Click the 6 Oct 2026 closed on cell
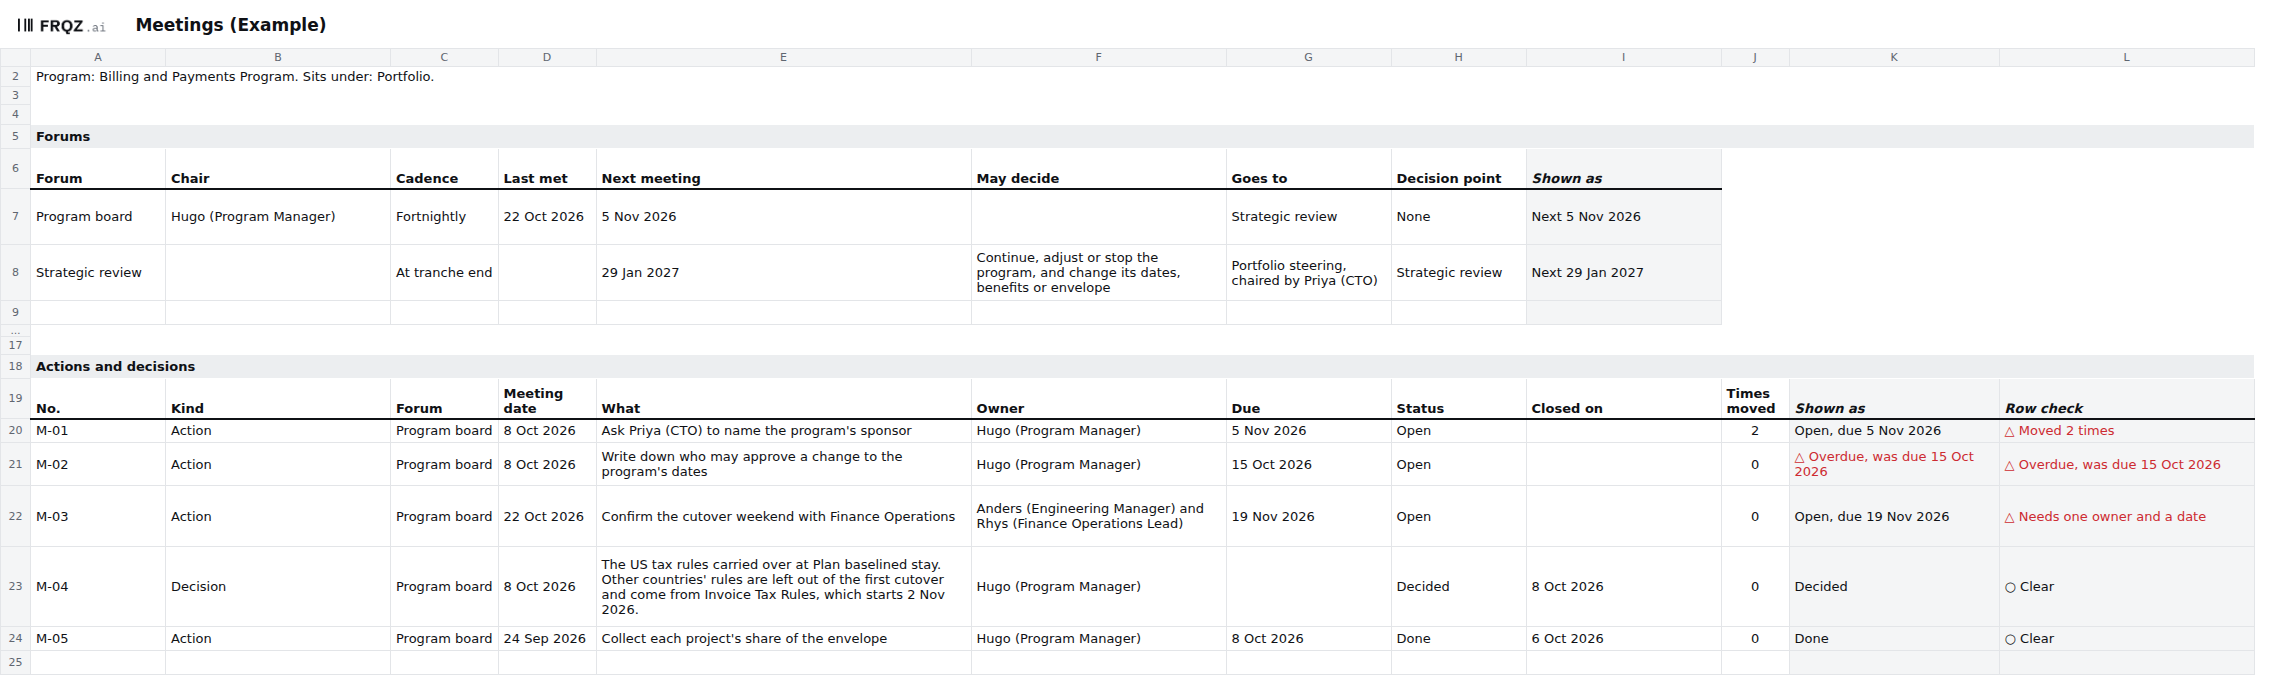Image resolution: width=2291 pixels, height=691 pixels. [1623, 639]
